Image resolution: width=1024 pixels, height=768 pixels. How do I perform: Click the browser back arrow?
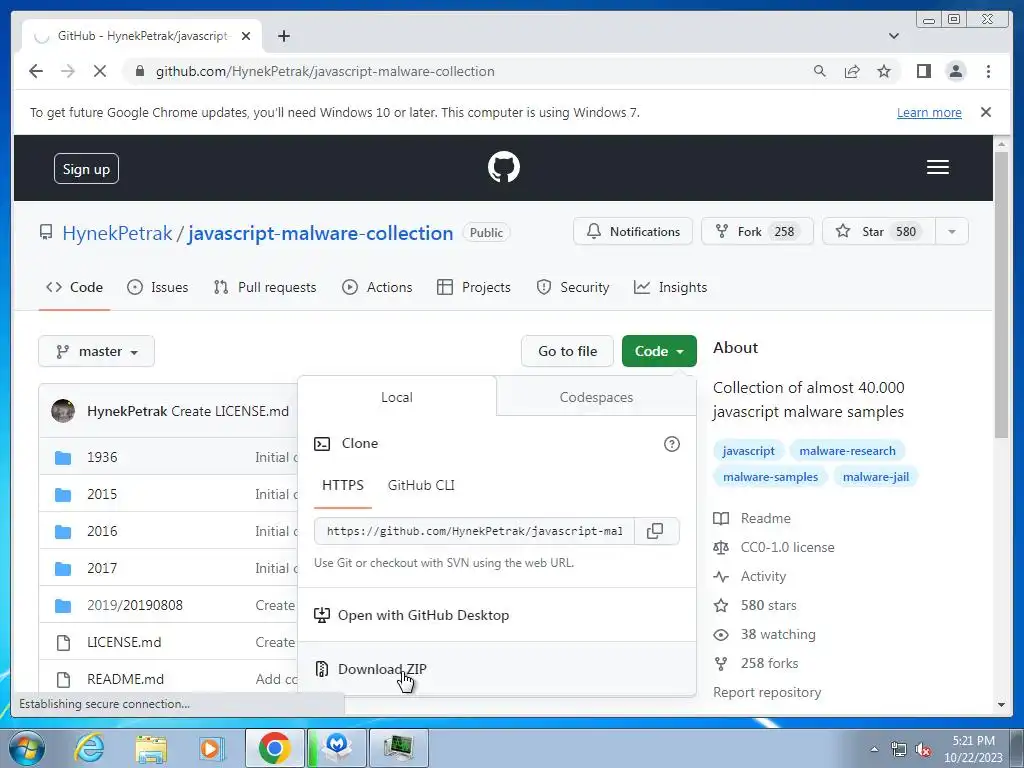[36, 71]
